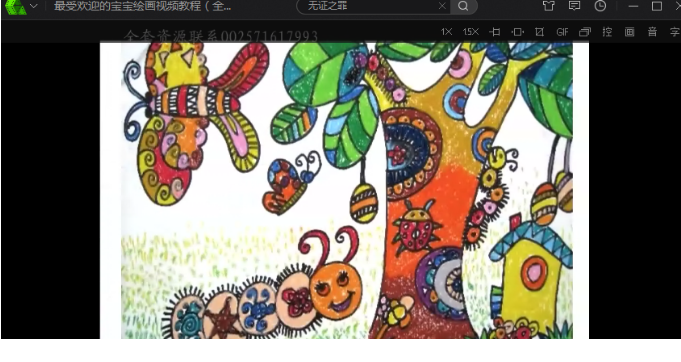The image size is (681, 362).
Task: Clear the search box with the X
Action: coord(442,6)
